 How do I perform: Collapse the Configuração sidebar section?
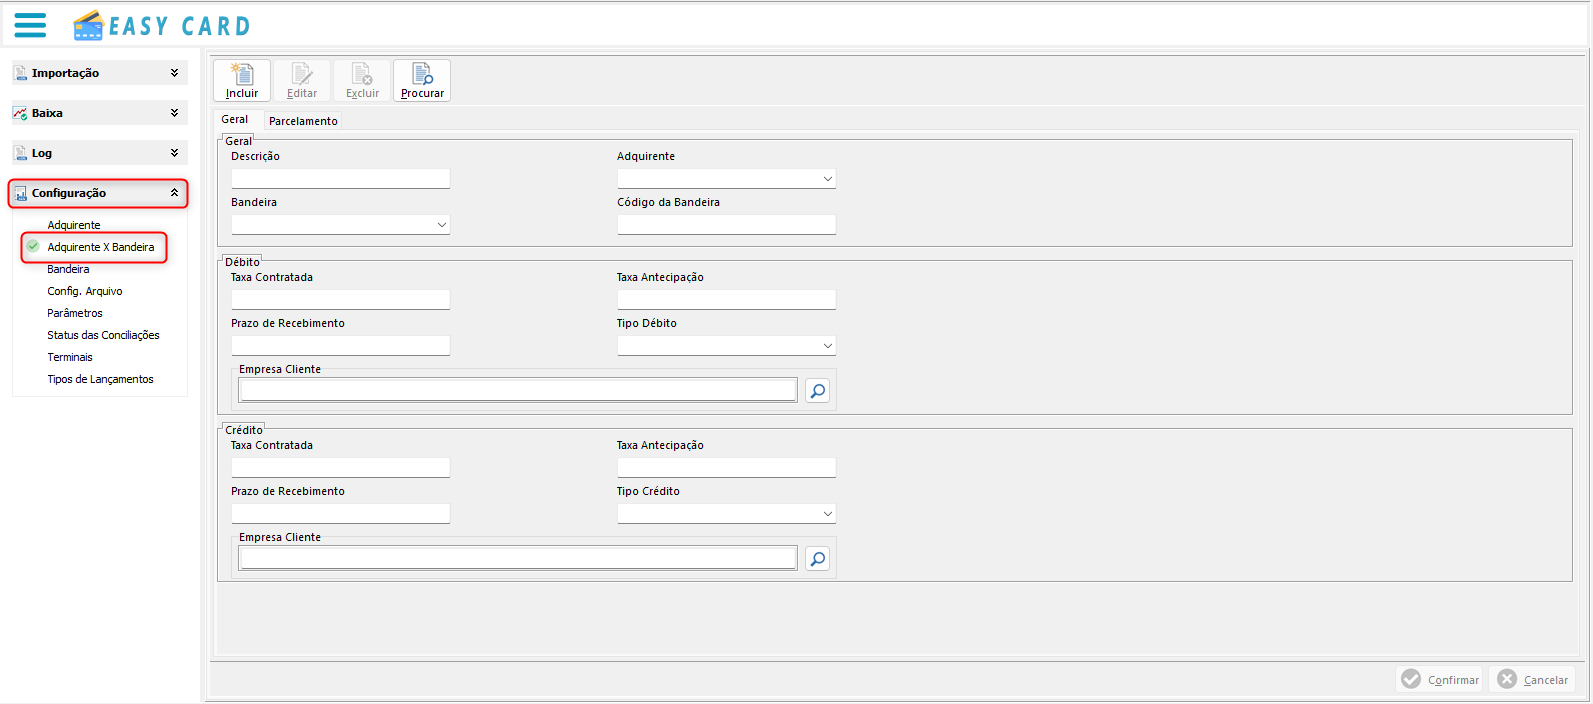point(174,193)
